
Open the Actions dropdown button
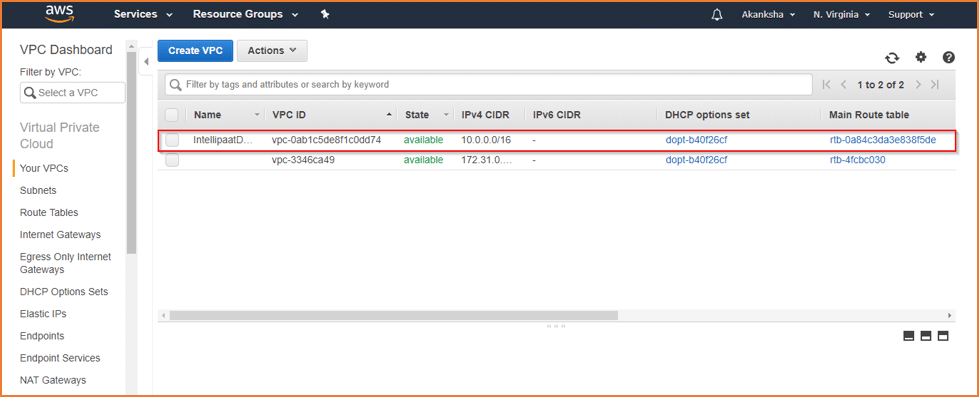272,51
